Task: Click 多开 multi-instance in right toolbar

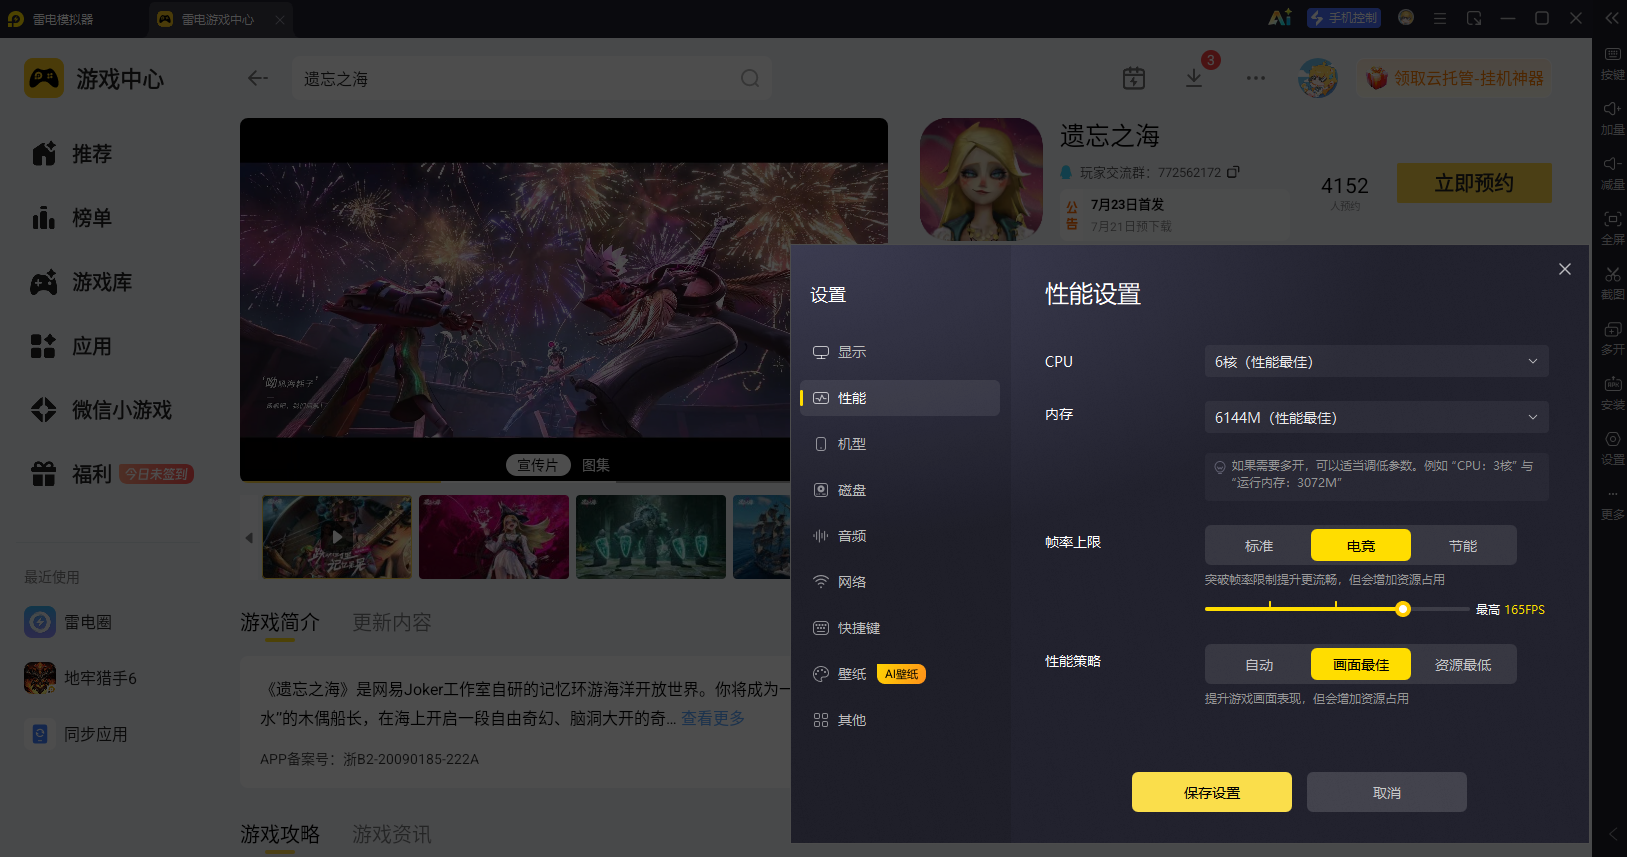Action: pos(1612,337)
